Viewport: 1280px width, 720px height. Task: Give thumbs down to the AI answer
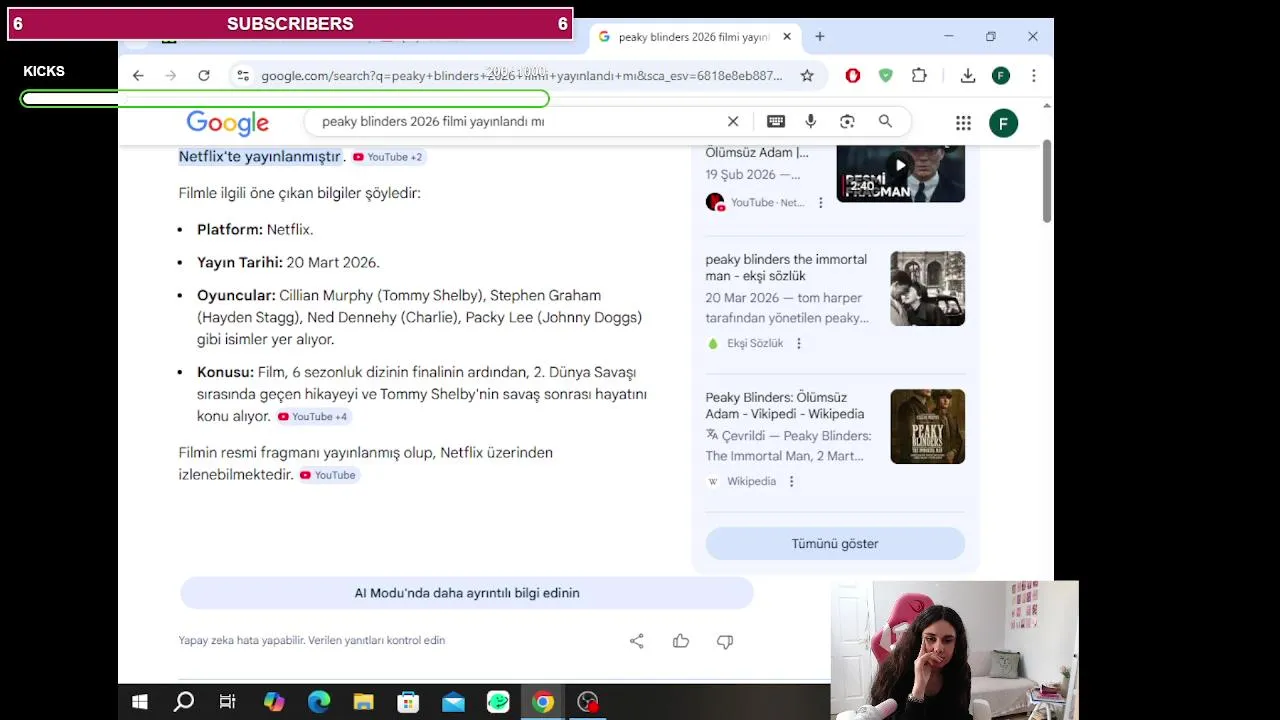click(x=725, y=641)
